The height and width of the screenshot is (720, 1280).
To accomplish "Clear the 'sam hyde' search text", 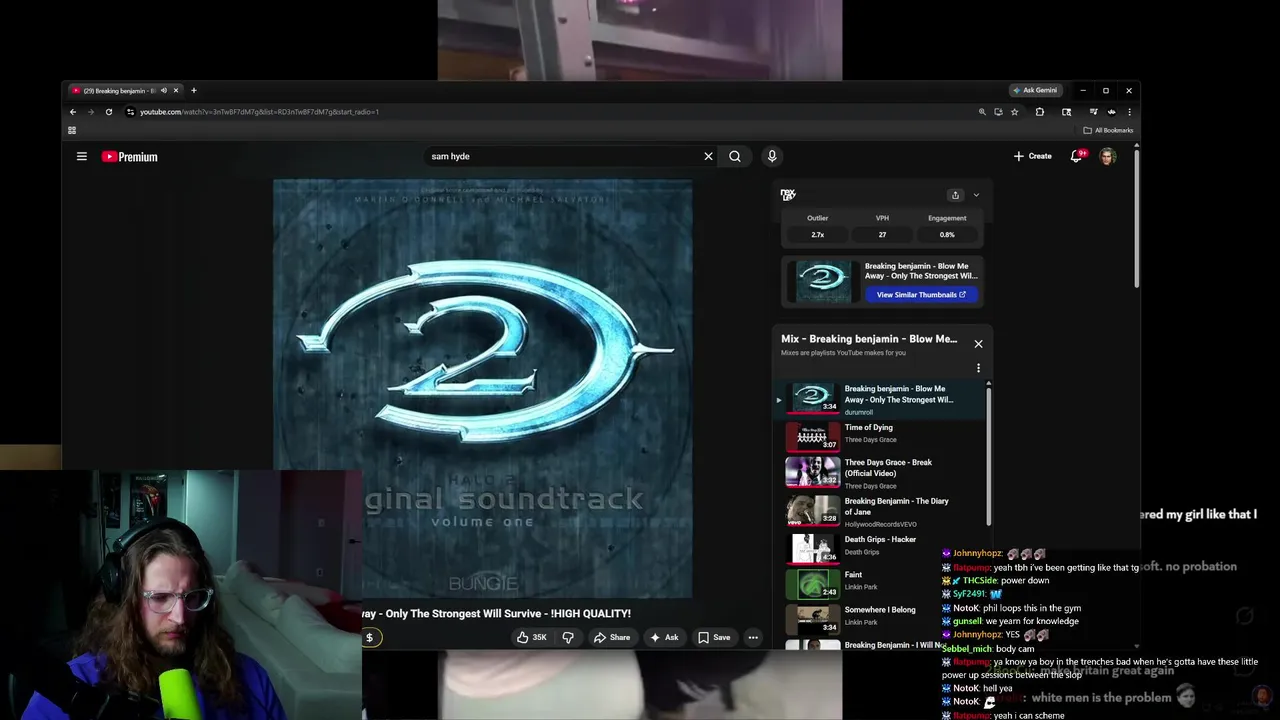I will [708, 156].
